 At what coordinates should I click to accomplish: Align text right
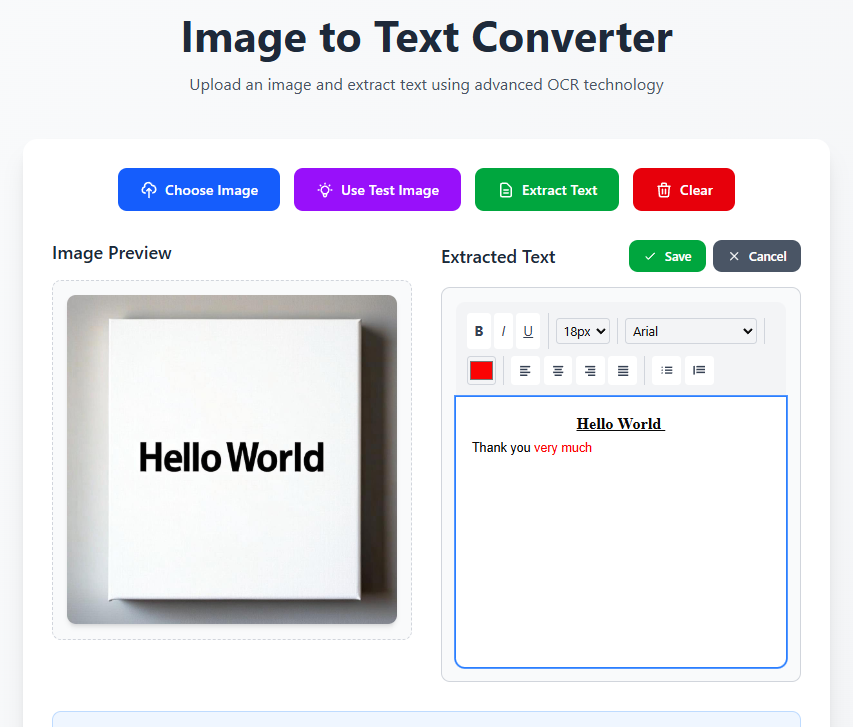tap(590, 371)
